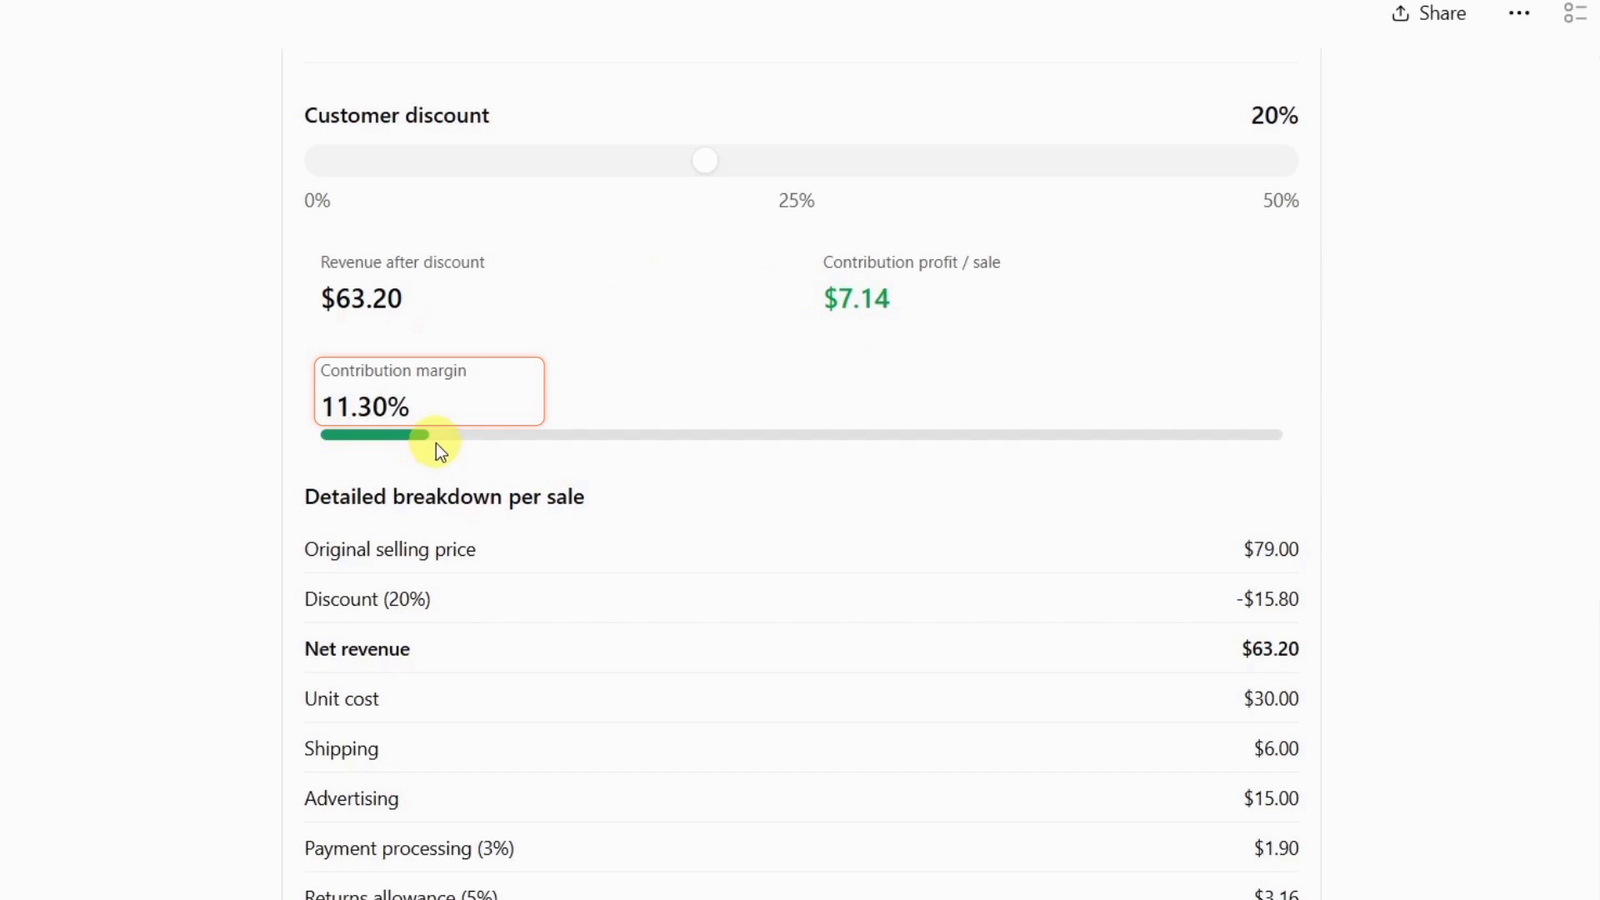Click the Original selling price row label
1600x900 pixels.
click(390, 549)
